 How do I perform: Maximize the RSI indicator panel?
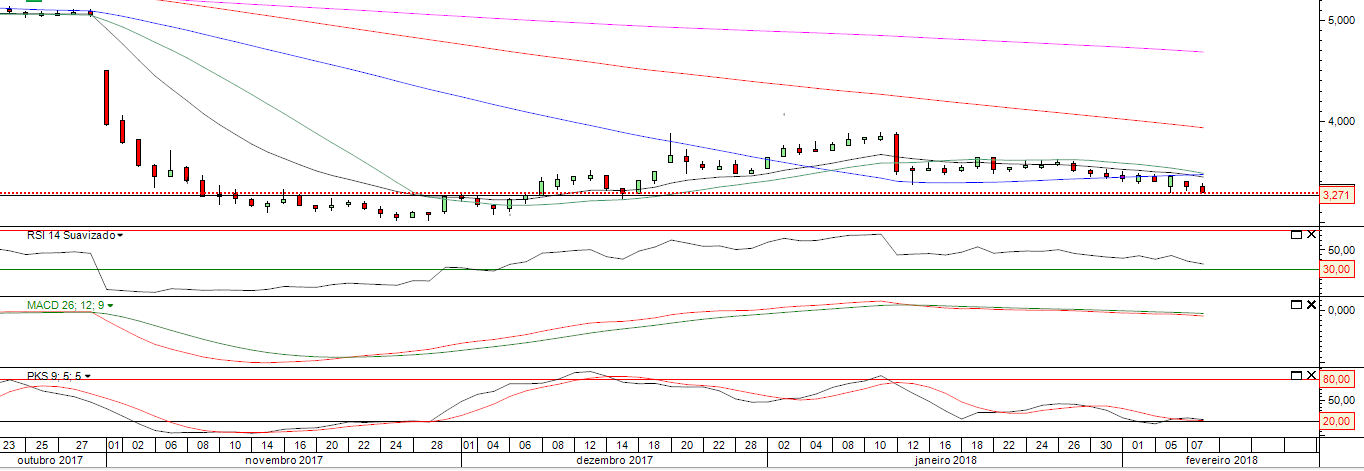tap(1297, 235)
